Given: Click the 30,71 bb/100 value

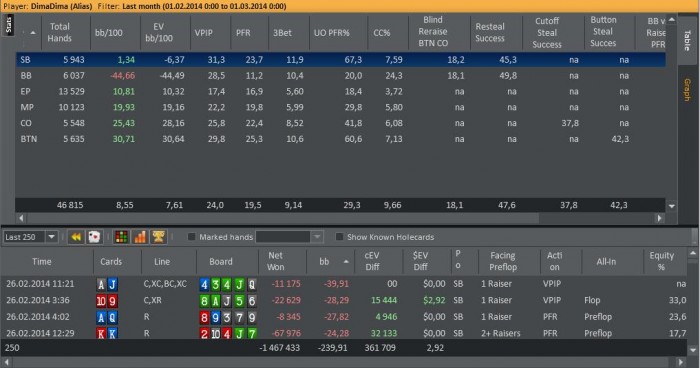Looking at the screenshot, I should click(124, 139).
